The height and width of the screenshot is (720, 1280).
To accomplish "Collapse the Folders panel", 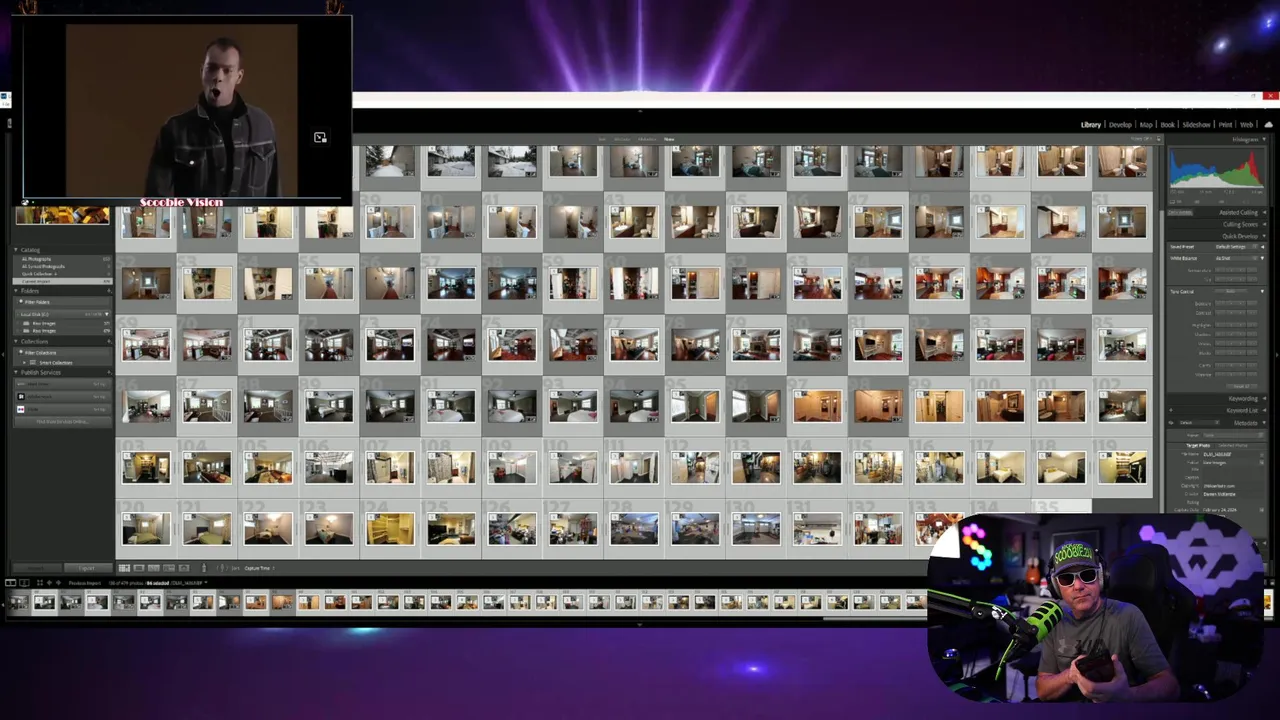I will coord(16,291).
